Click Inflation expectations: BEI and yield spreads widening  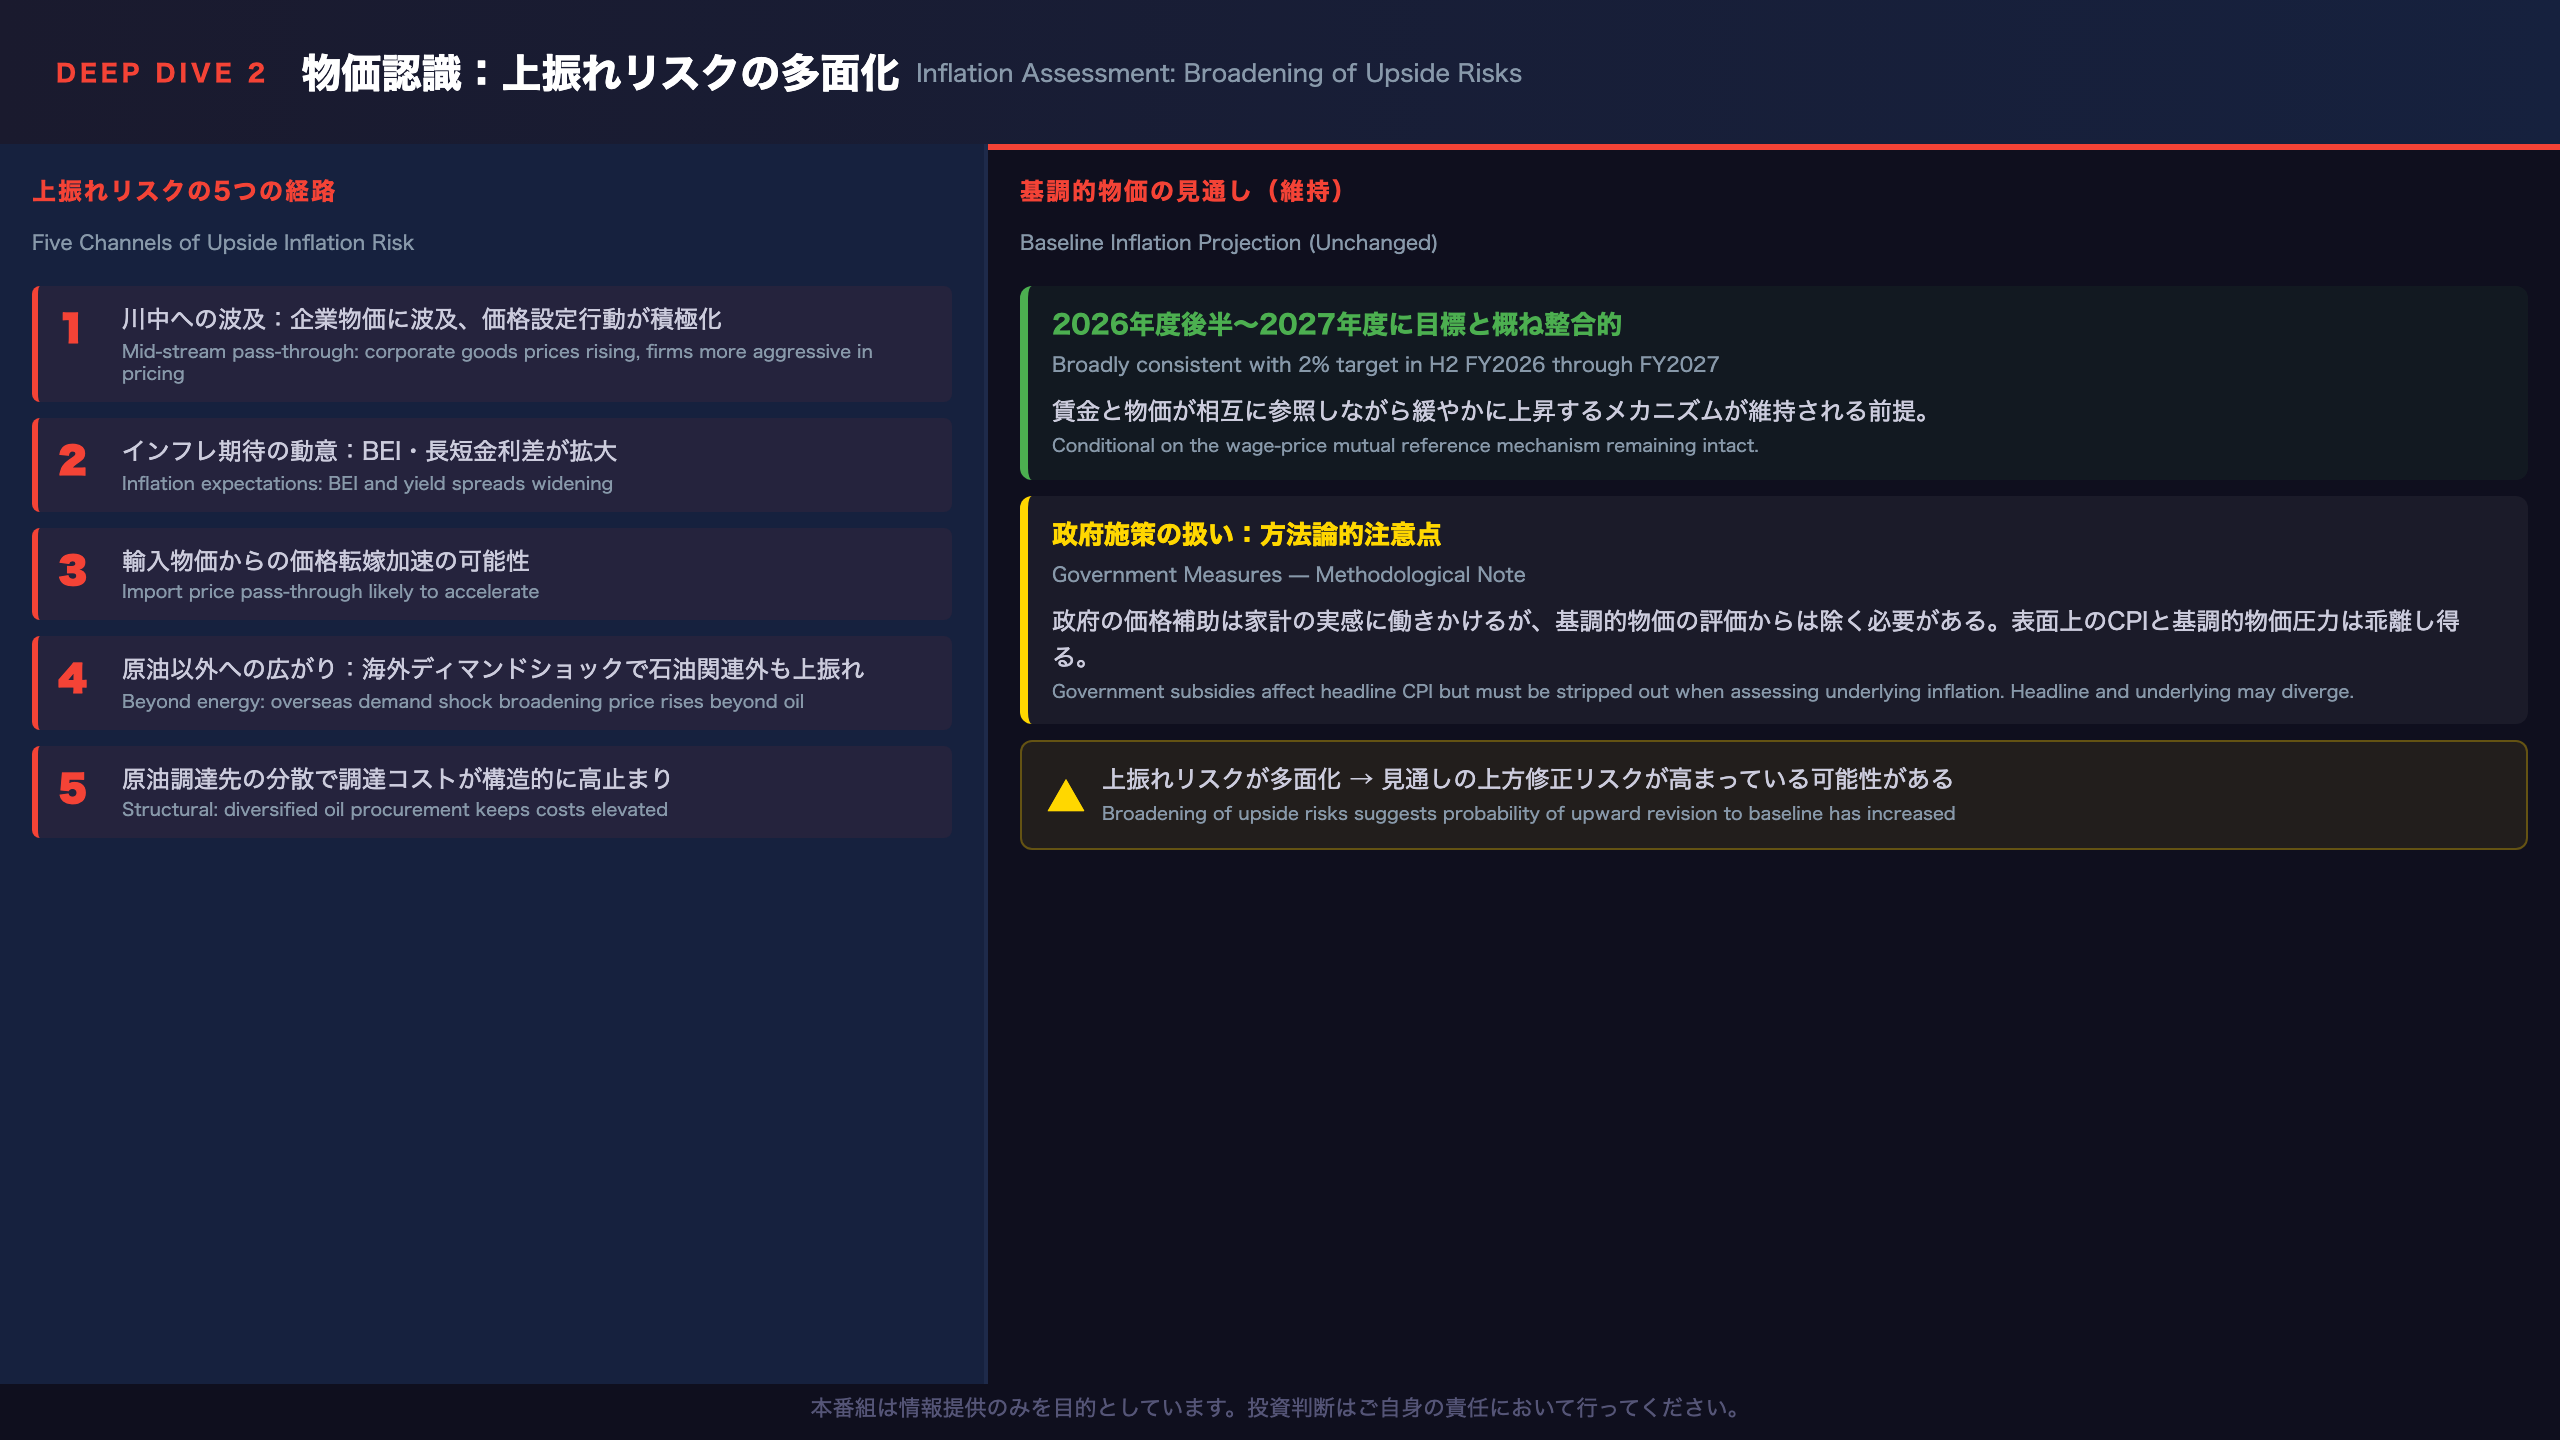click(x=367, y=483)
